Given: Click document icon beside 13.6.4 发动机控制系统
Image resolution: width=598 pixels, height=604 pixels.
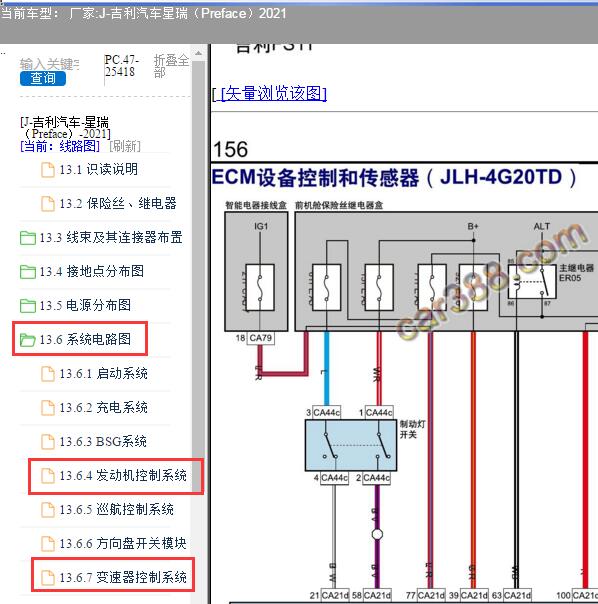Looking at the screenshot, I should (48, 476).
